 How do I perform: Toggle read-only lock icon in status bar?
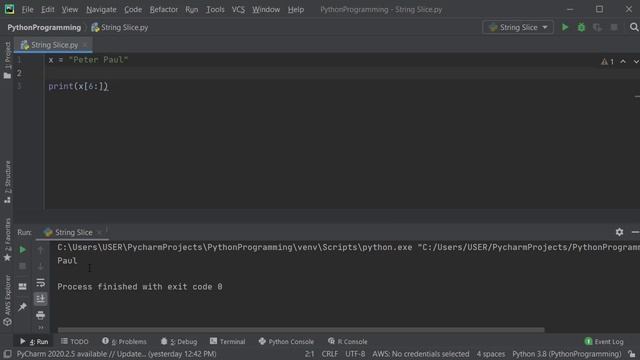632,354
